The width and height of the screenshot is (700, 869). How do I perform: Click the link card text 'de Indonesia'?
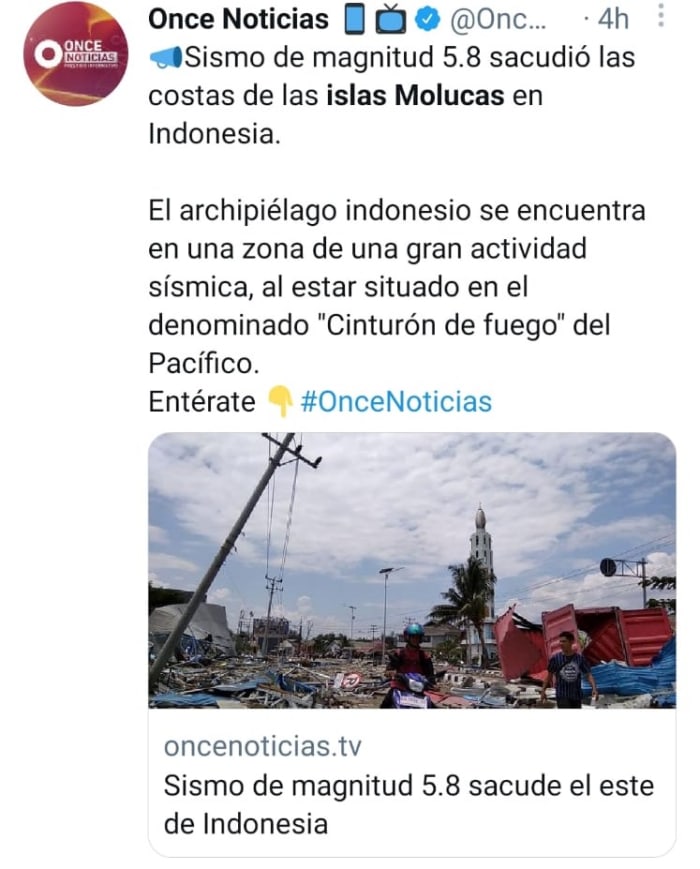click(246, 824)
